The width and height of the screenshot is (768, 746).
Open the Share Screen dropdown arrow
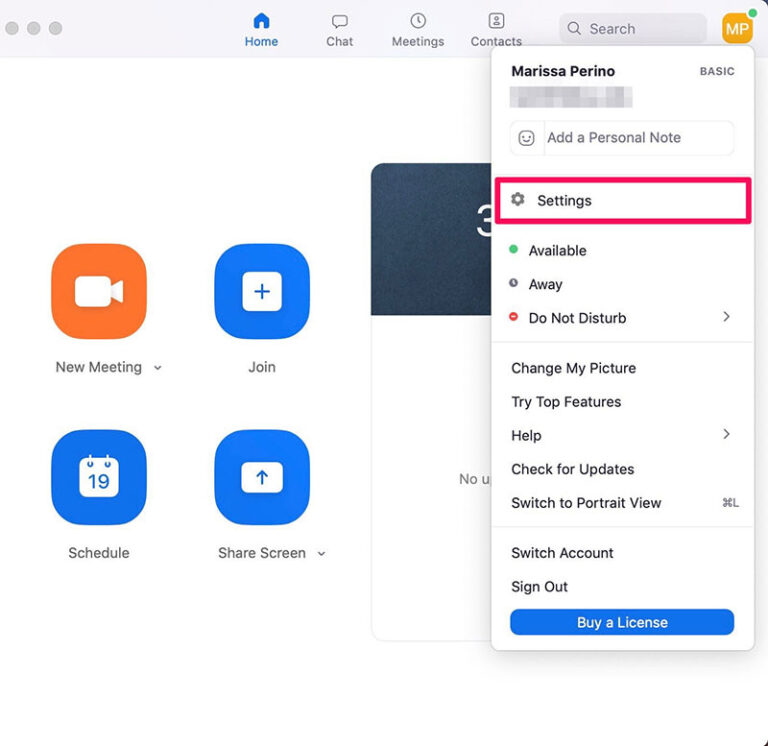[x=321, y=554]
